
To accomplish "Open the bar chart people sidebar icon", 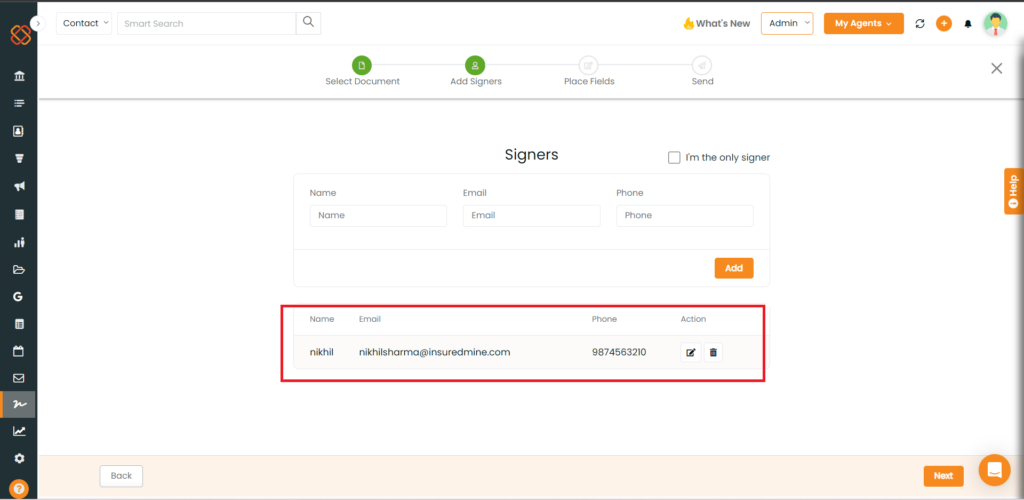I will coord(19,242).
